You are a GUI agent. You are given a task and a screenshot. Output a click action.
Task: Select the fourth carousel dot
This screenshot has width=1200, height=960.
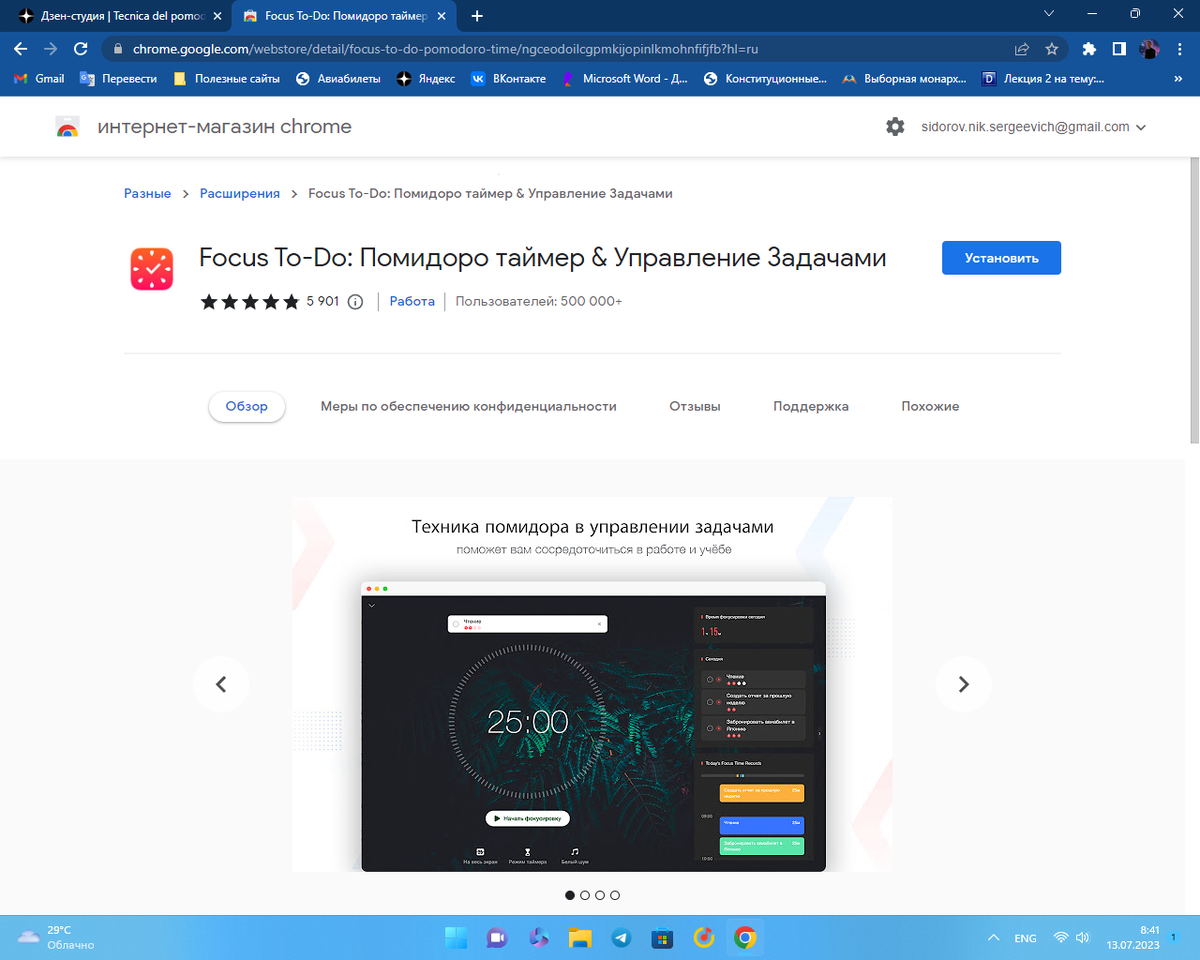(x=615, y=895)
